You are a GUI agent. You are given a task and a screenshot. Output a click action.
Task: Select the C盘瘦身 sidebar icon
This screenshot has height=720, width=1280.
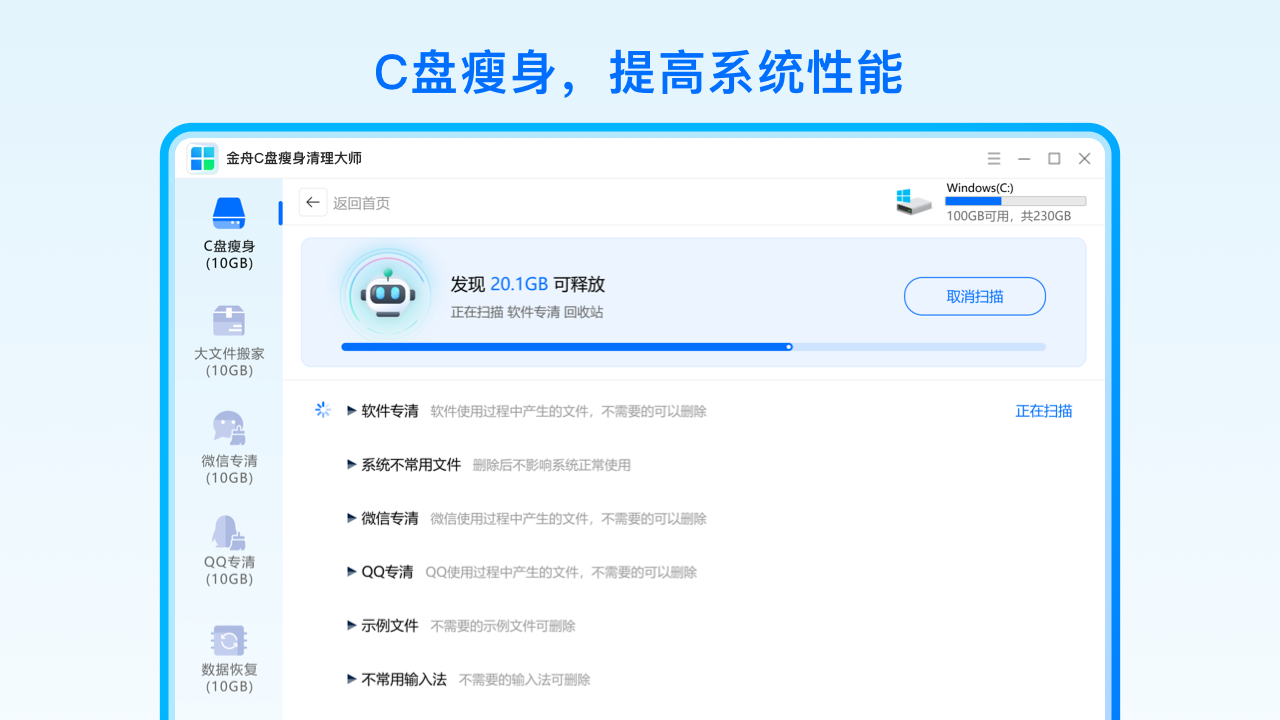[x=229, y=213]
